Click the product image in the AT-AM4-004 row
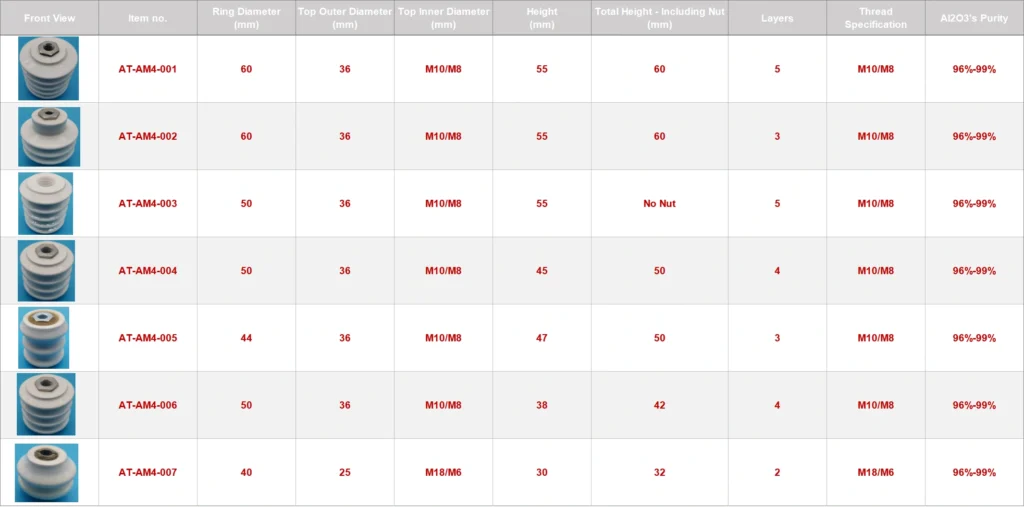Image resolution: width=1024 pixels, height=507 pixels. 47,270
